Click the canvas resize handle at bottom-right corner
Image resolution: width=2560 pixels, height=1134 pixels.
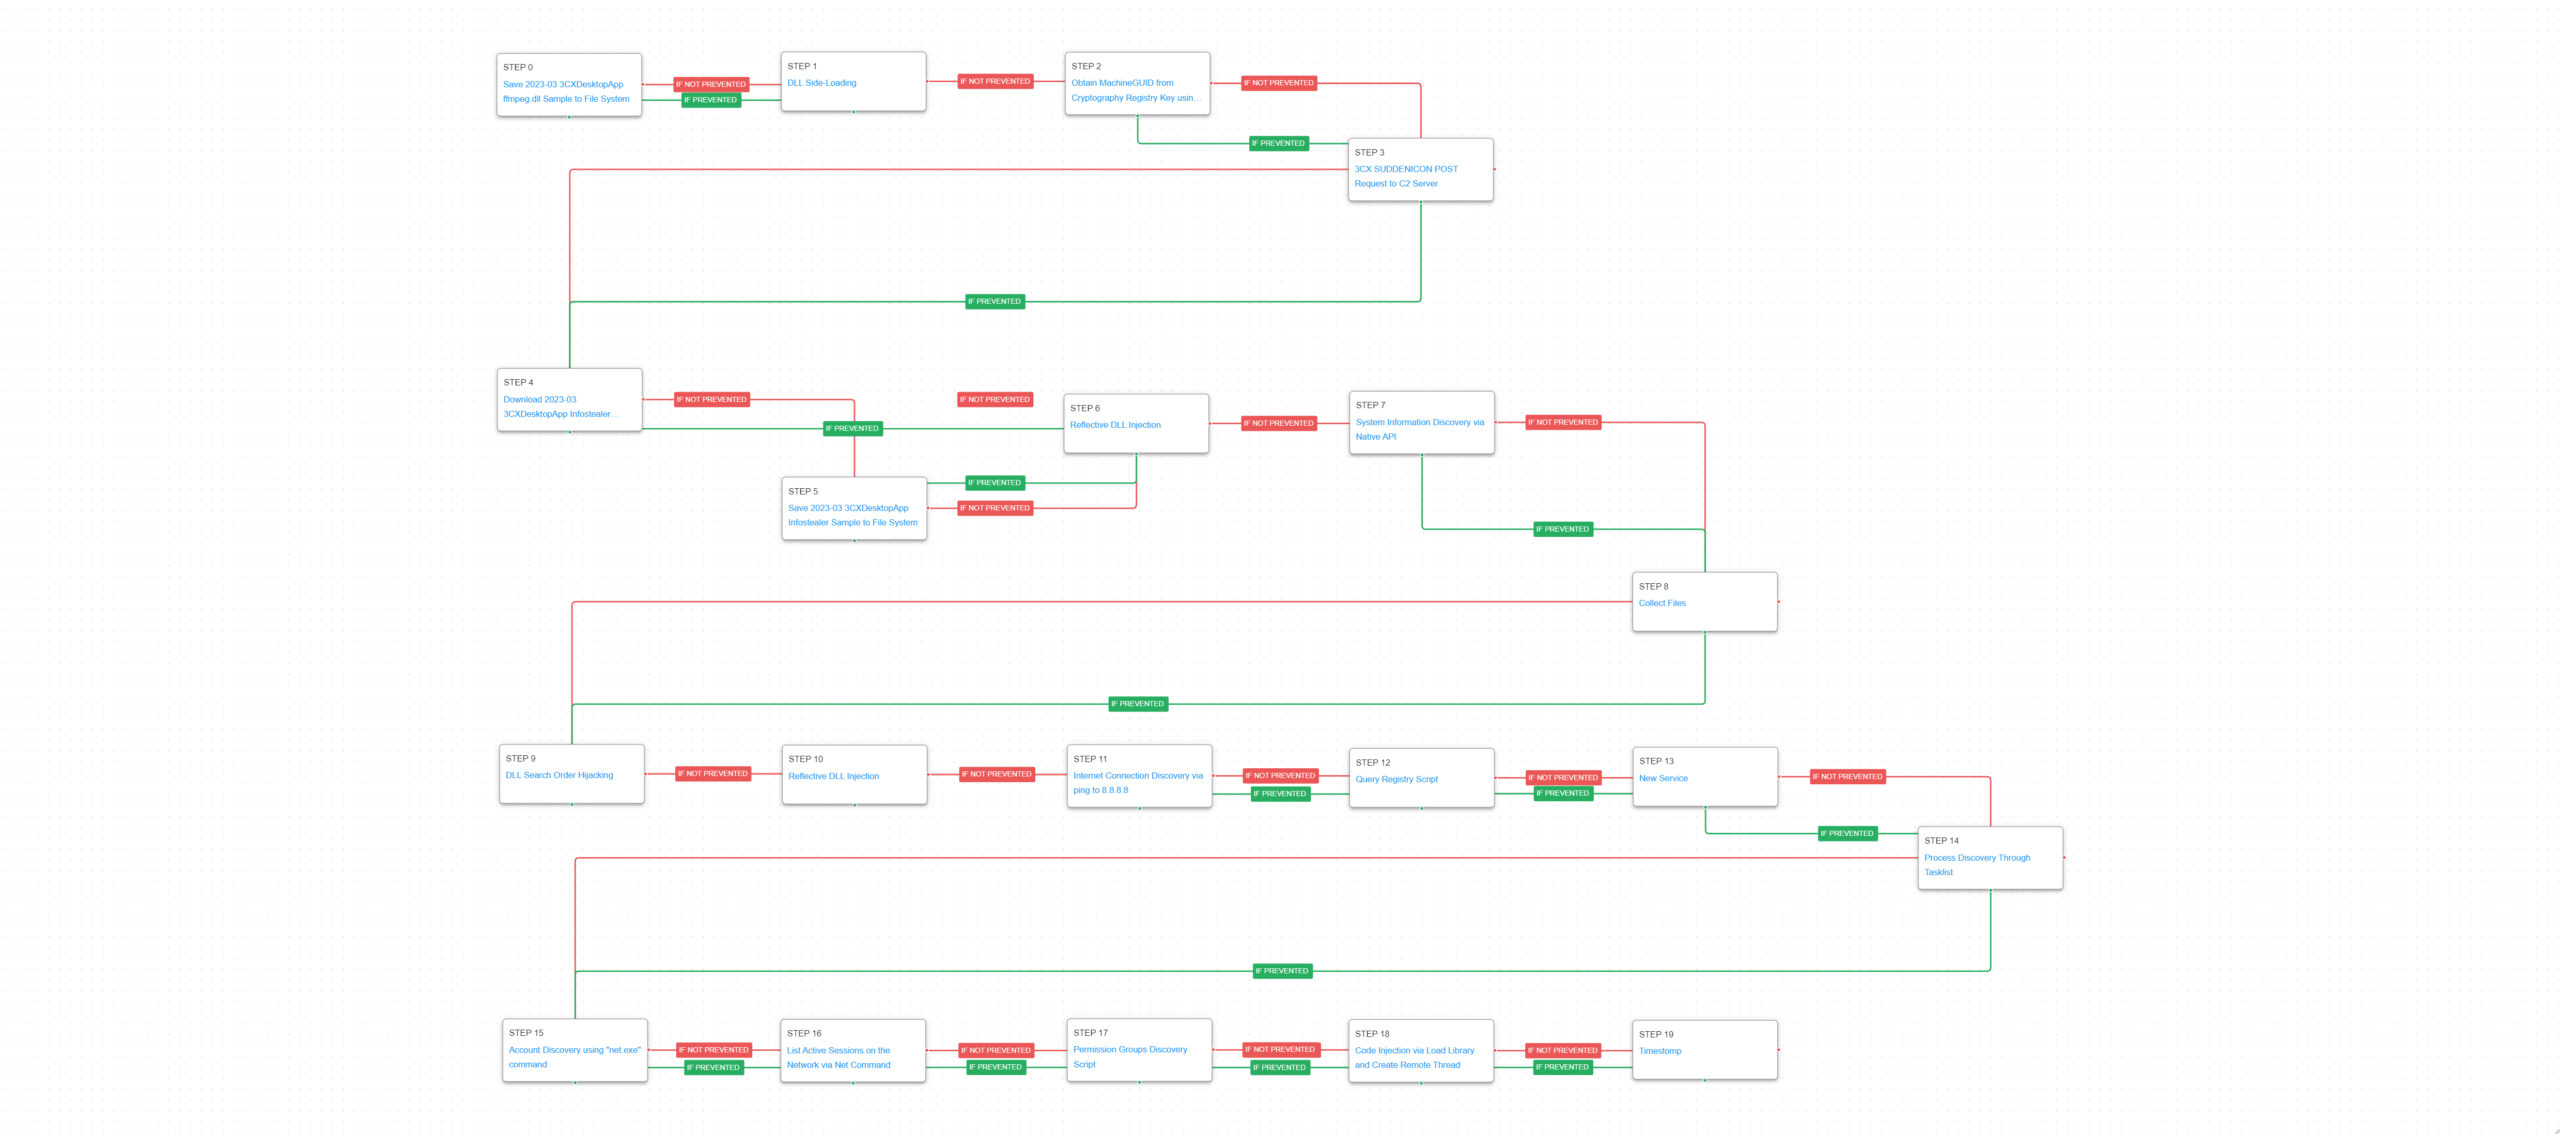pos(2554,1129)
